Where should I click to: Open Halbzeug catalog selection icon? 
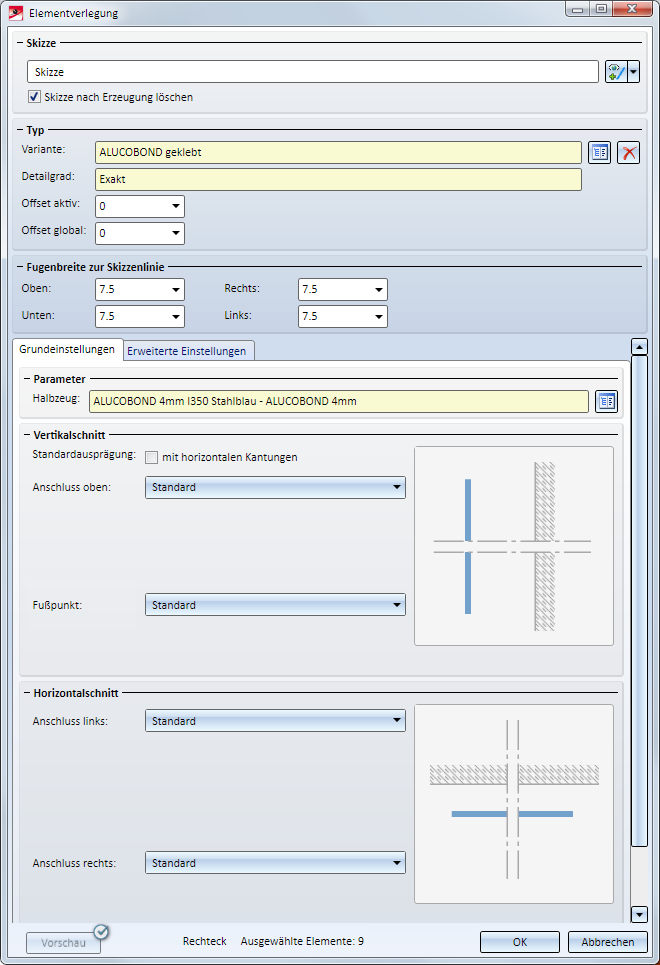pos(606,401)
